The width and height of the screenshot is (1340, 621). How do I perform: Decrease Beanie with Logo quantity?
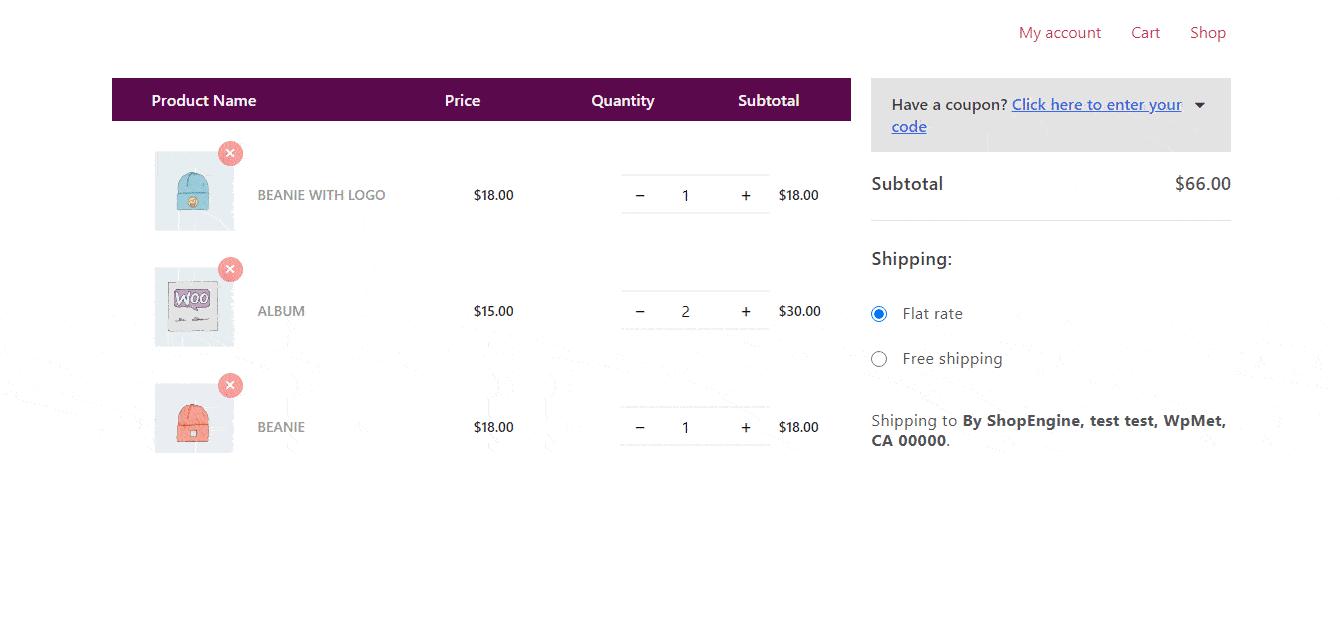(x=640, y=195)
